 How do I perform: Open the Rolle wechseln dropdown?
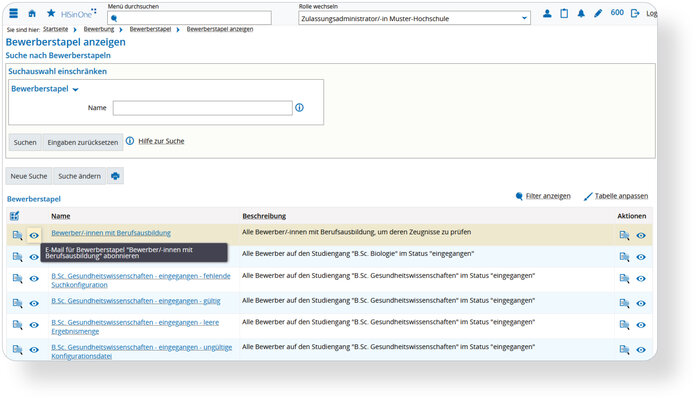[x=414, y=18]
